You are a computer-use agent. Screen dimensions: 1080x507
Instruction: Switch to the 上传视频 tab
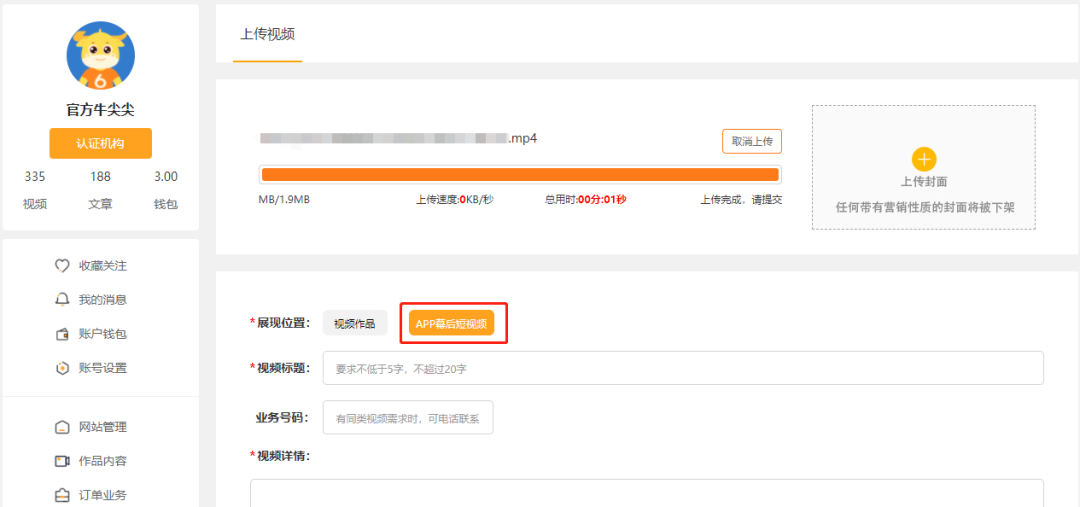[x=267, y=34]
